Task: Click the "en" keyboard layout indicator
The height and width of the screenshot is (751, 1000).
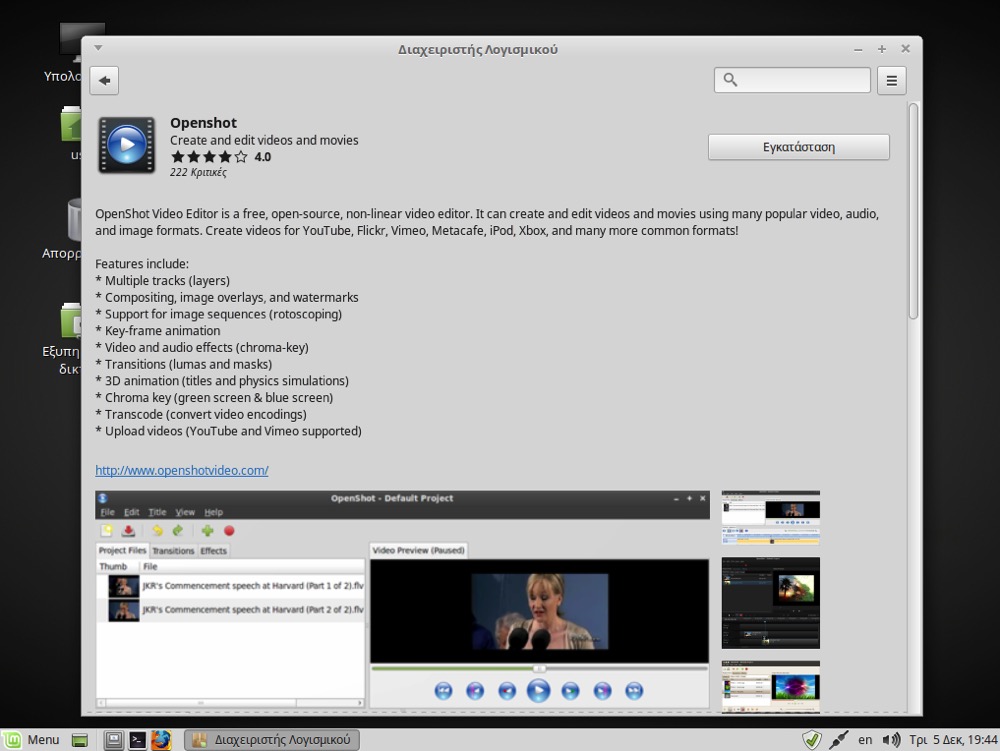Action: point(865,740)
